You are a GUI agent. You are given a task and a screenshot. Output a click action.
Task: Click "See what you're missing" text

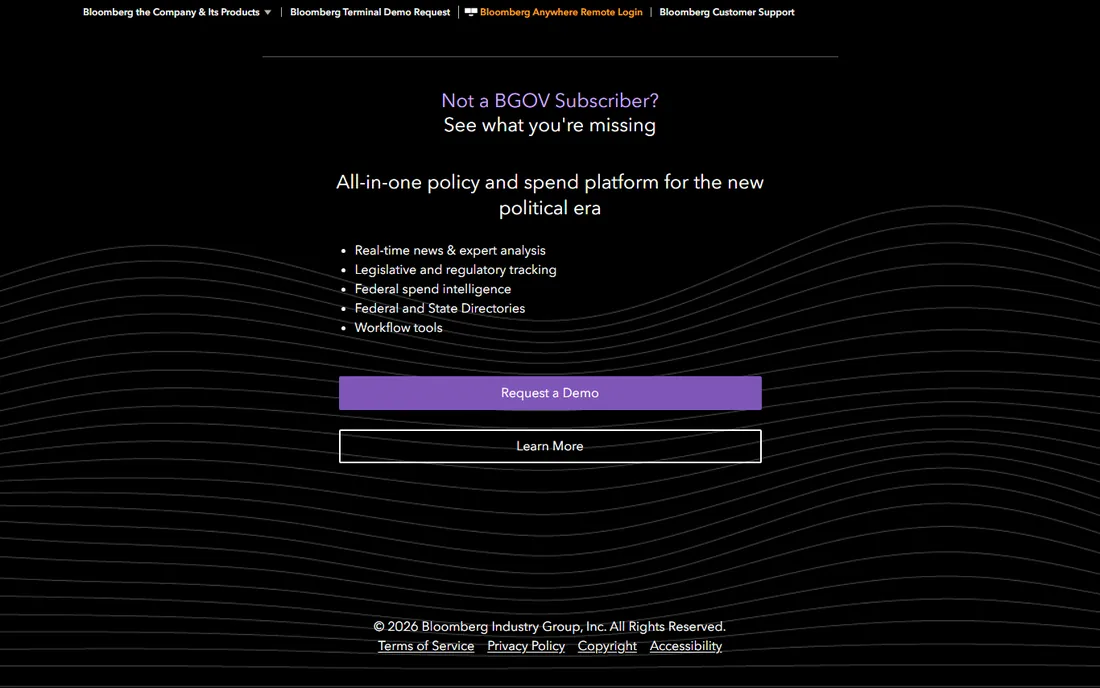coord(550,125)
